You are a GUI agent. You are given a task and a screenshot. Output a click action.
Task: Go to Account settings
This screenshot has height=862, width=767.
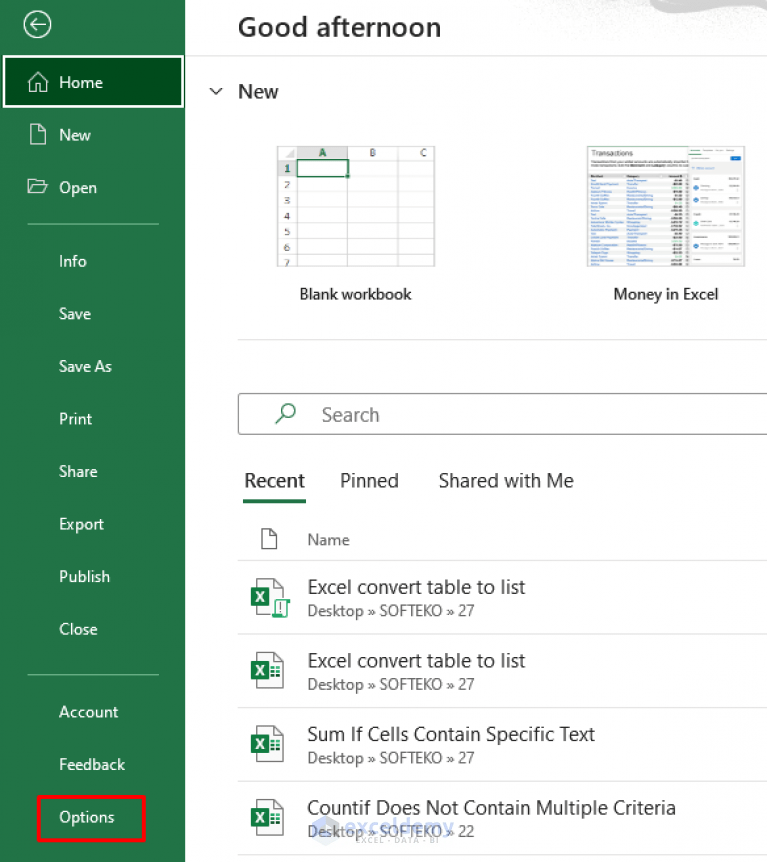(x=88, y=711)
